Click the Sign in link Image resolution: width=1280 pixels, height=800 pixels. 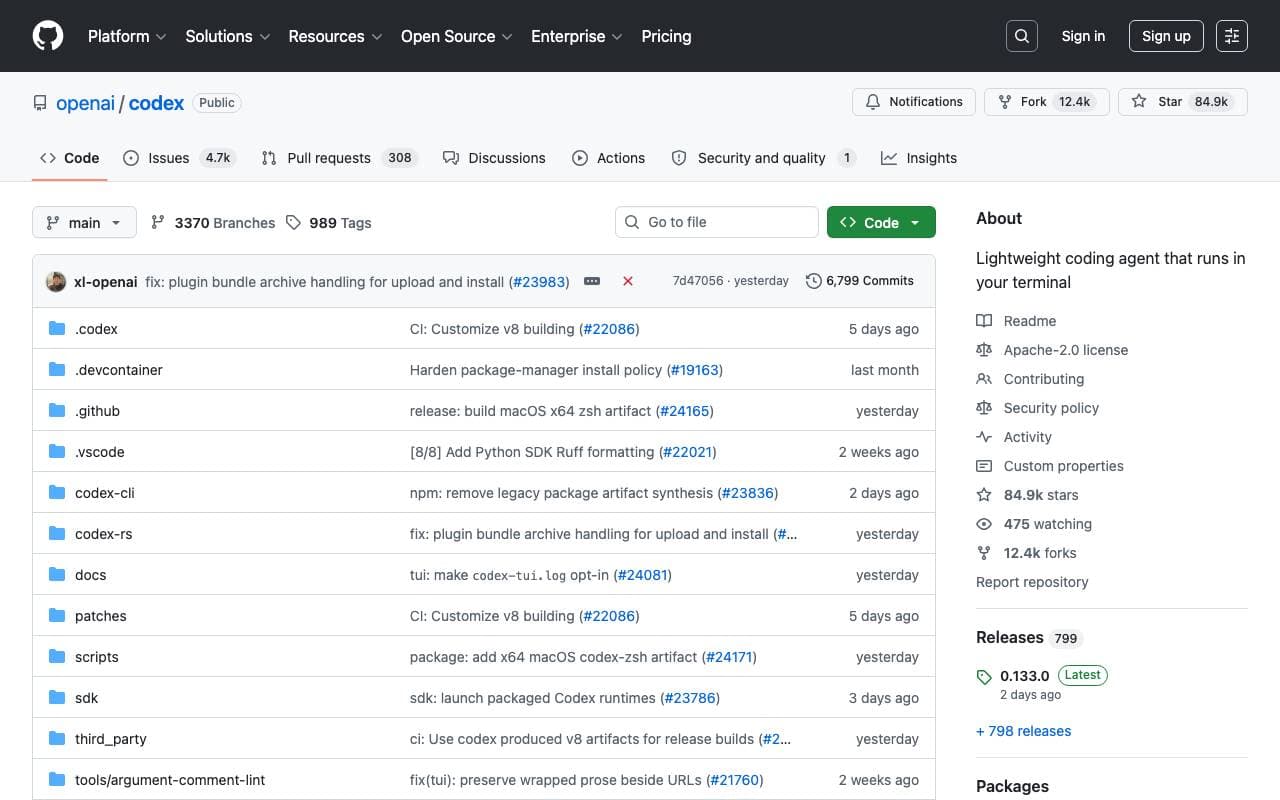coord(1083,36)
